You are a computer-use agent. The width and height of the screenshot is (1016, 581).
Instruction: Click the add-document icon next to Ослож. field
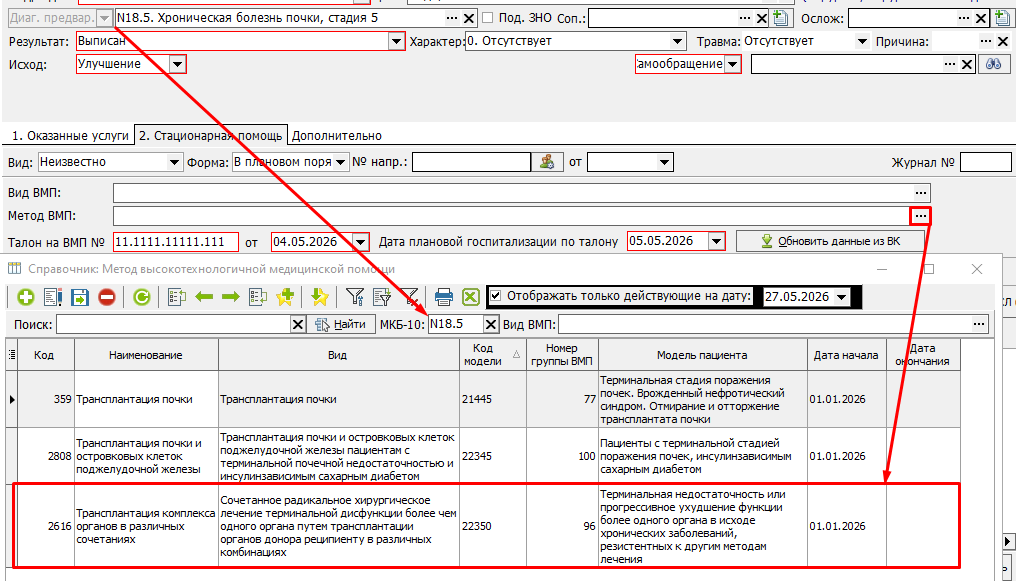click(x=1001, y=18)
